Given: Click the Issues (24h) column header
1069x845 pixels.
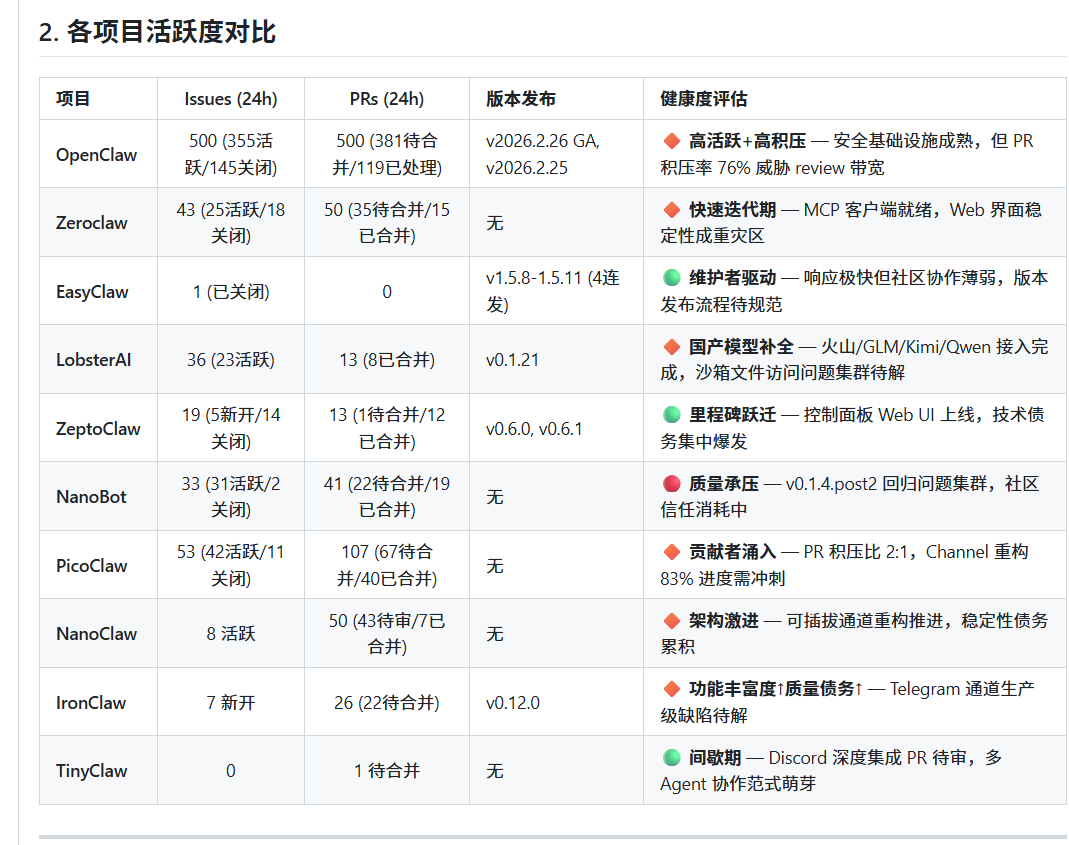Looking at the screenshot, I should pyautogui.click(x=231, y=99).
